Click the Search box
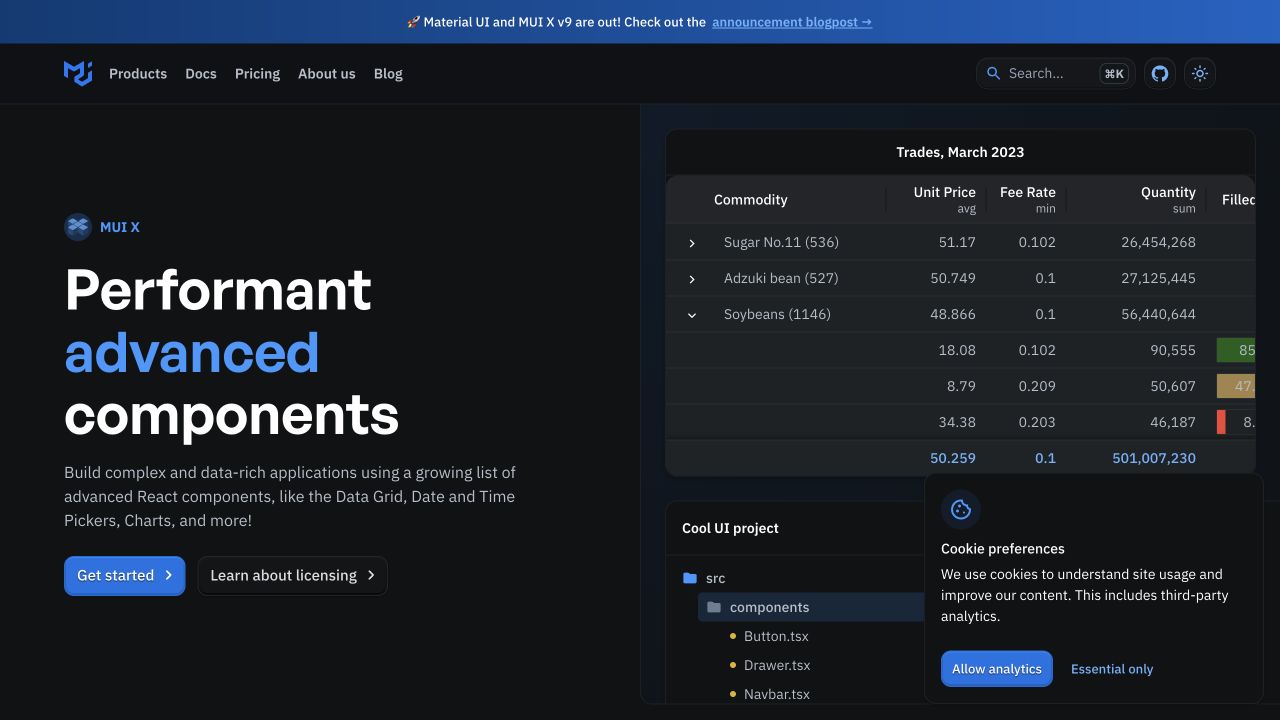Viewport: 1280px width, 720px height. (x=1055, y=73)
